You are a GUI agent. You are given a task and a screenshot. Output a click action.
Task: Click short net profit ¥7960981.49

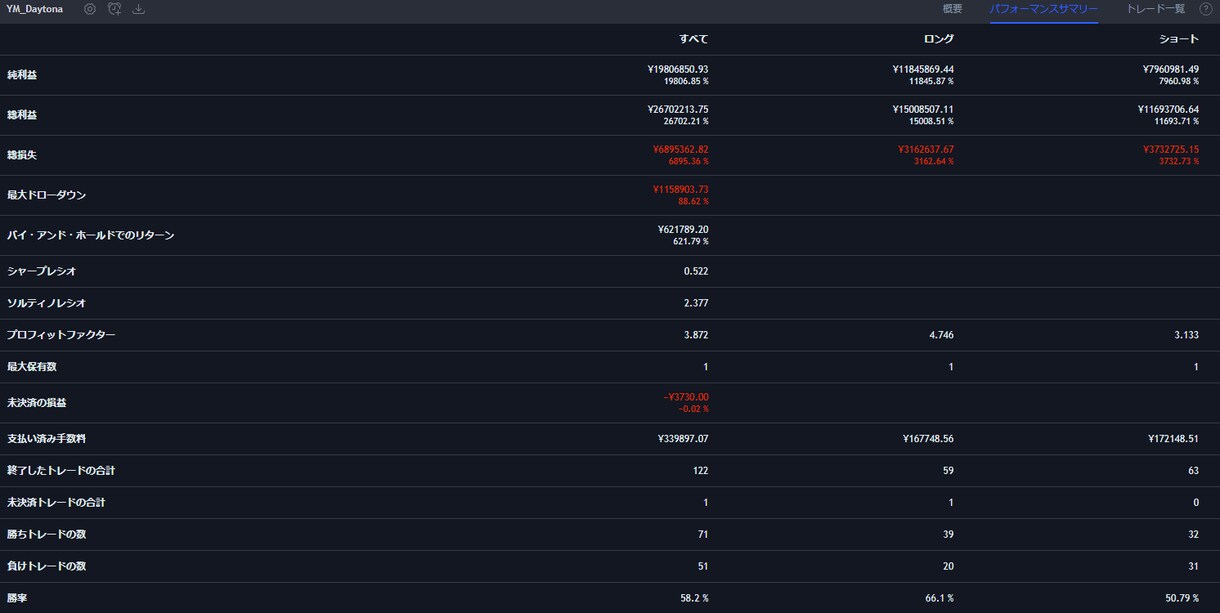[x=1171, y=69]
